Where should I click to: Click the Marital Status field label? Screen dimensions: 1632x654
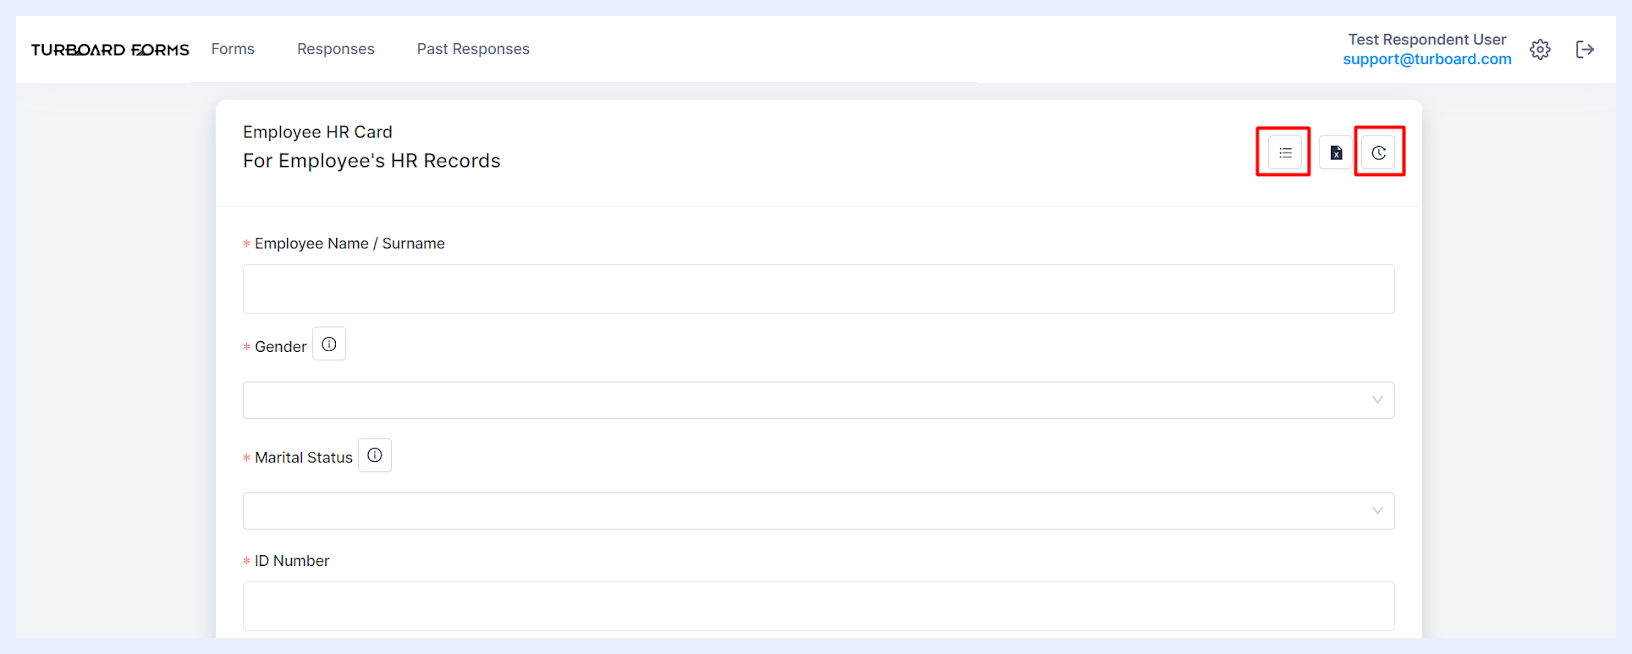coord(304,458)
